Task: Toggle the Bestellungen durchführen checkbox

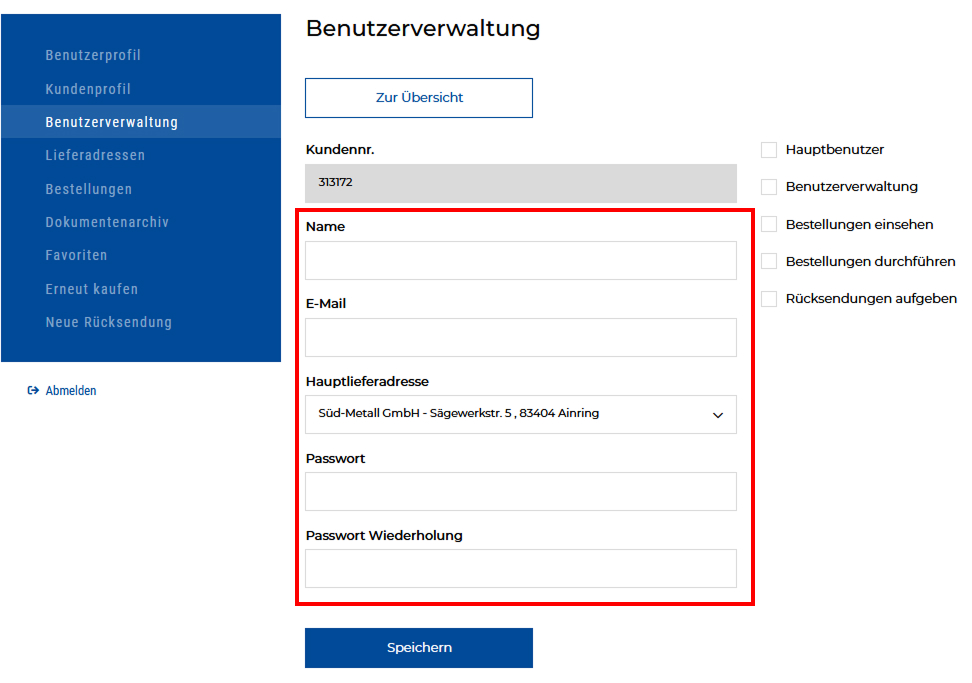Action: pos(769,261)
